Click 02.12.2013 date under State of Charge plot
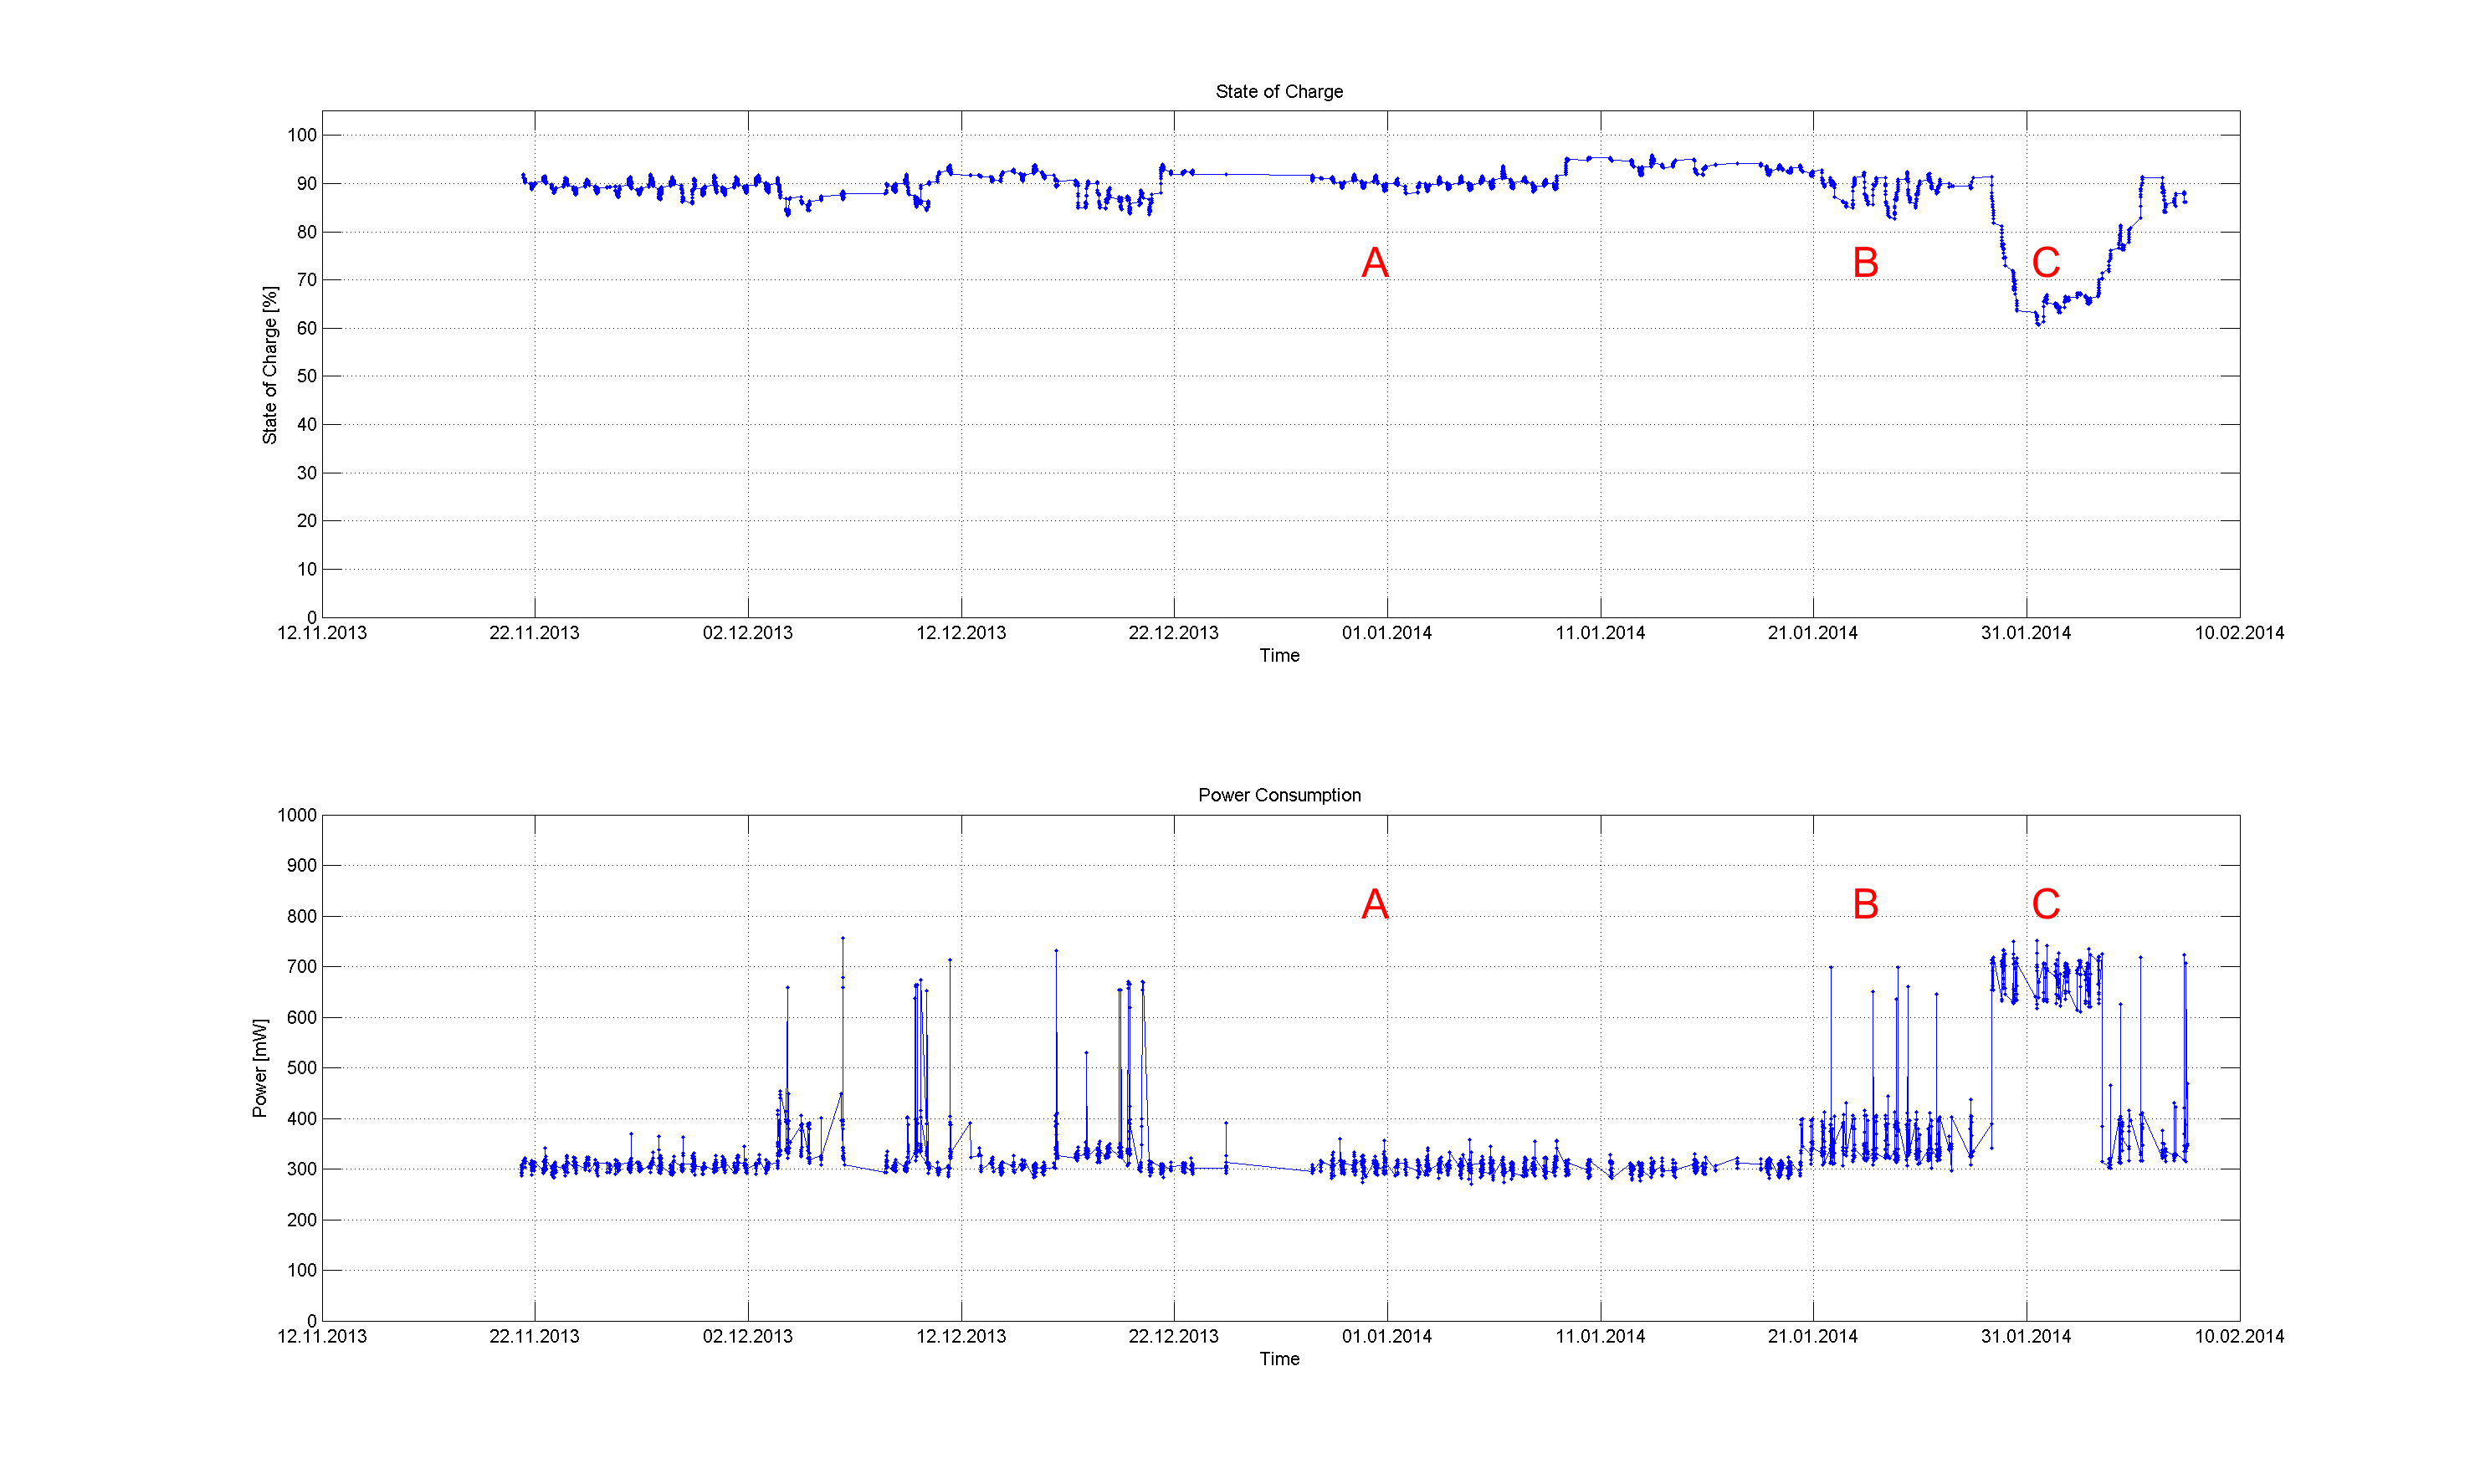The image size is (2475, 1484). 748,633
